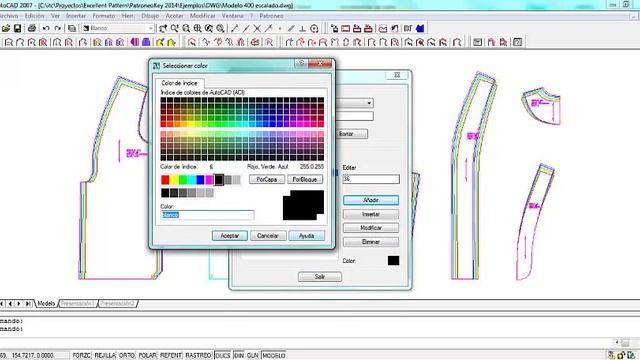The height and width of the screenshot is (360, 640).
Task: Toggle REFENT object snap in status bar
Action: (171, 356)
